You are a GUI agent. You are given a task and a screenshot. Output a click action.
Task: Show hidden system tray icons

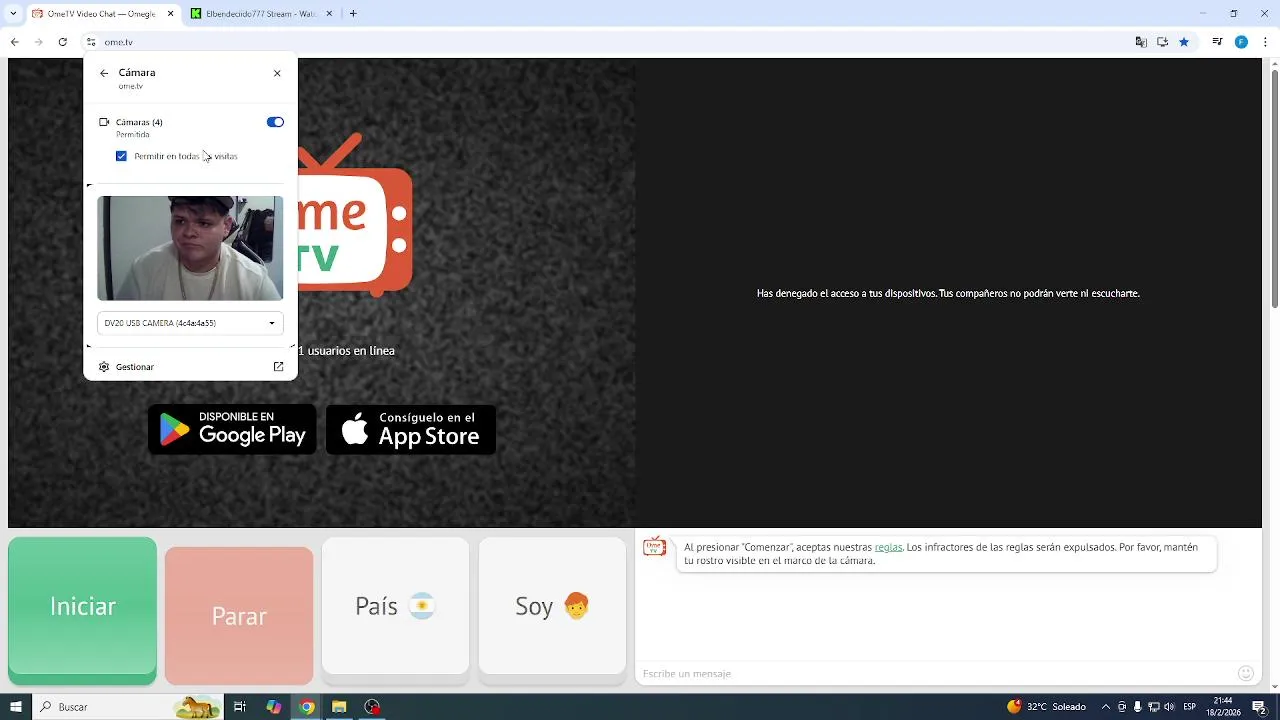click(x=1105, y=707)
